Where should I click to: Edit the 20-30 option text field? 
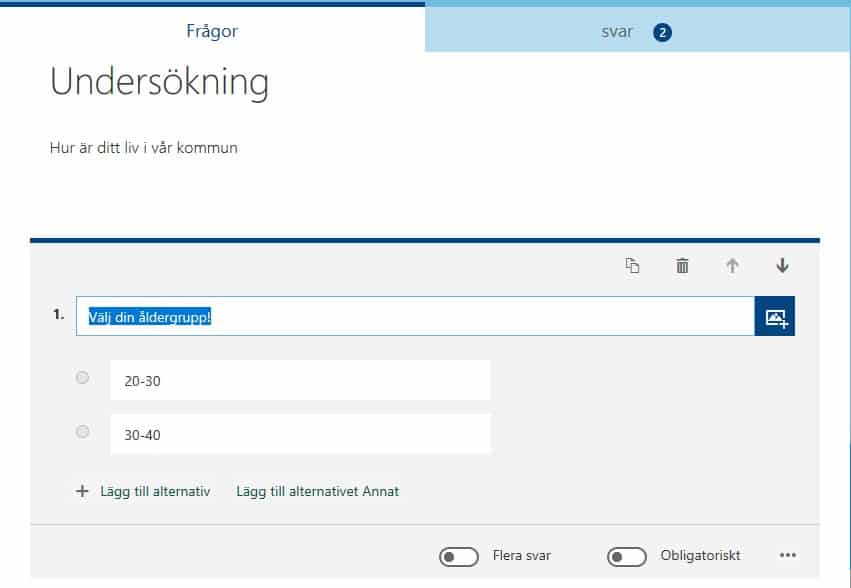pos(300,380)
